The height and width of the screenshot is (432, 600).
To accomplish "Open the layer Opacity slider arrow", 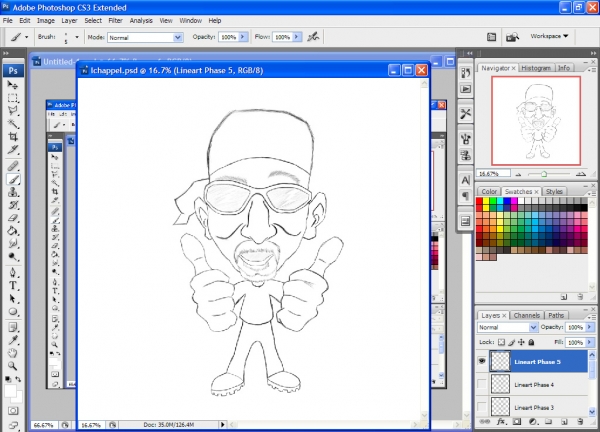I will click(x=590, y=327).
